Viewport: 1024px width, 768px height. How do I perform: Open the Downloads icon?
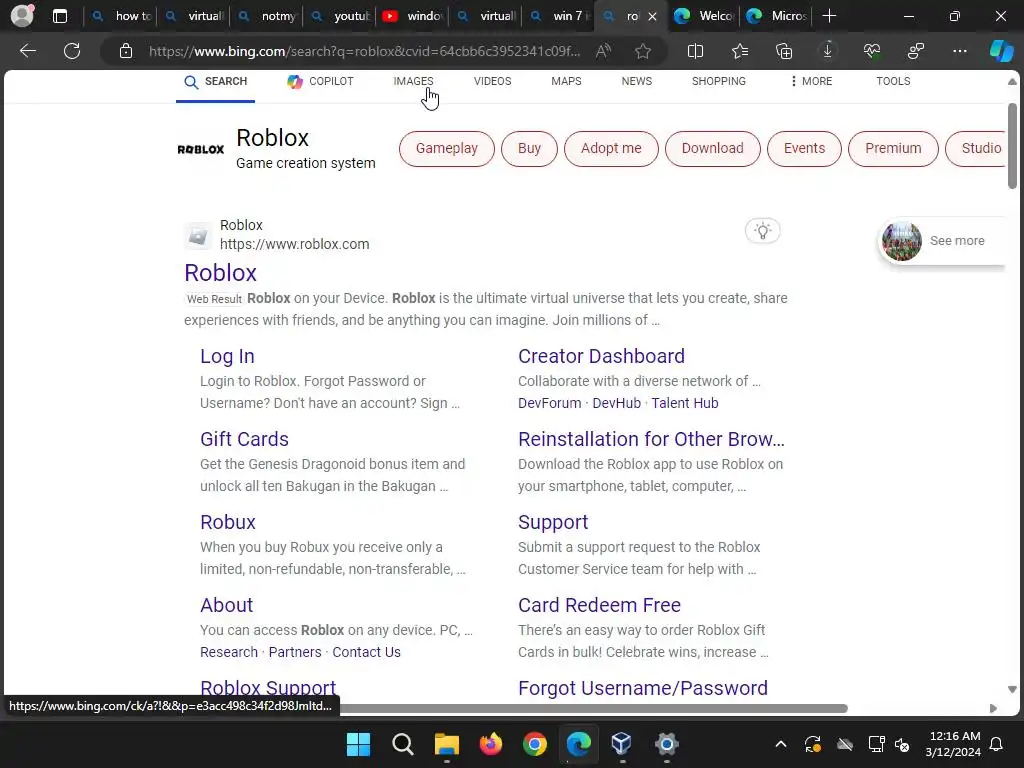(x=827, y=51)
